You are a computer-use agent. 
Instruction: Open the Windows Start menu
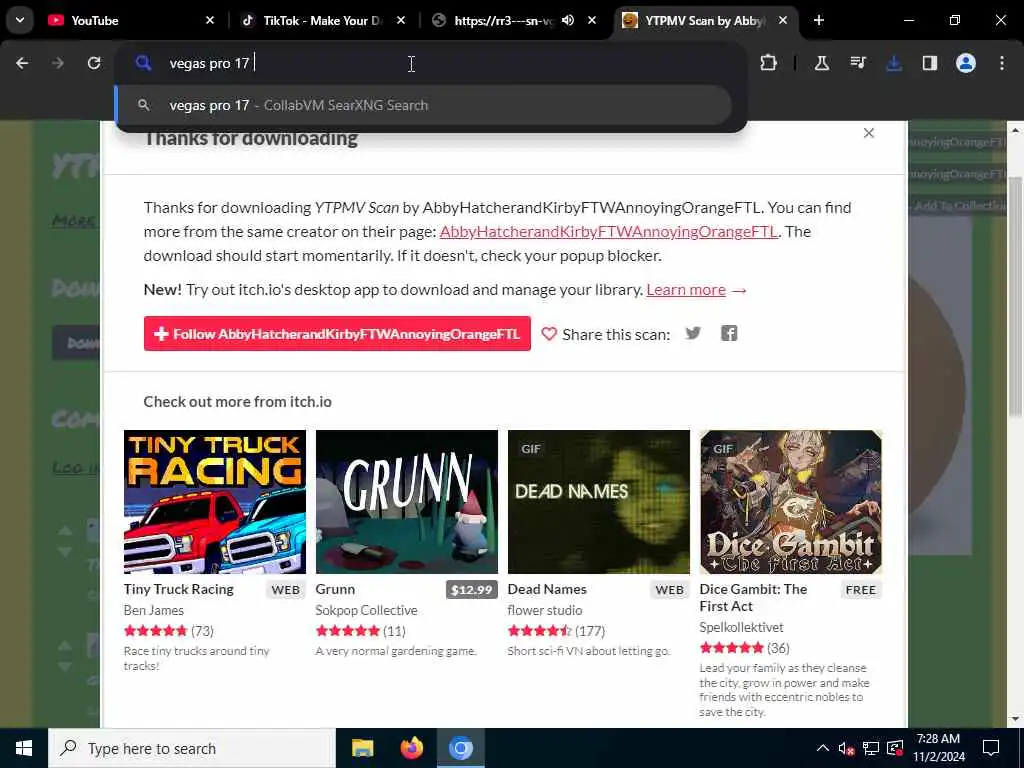24,748
